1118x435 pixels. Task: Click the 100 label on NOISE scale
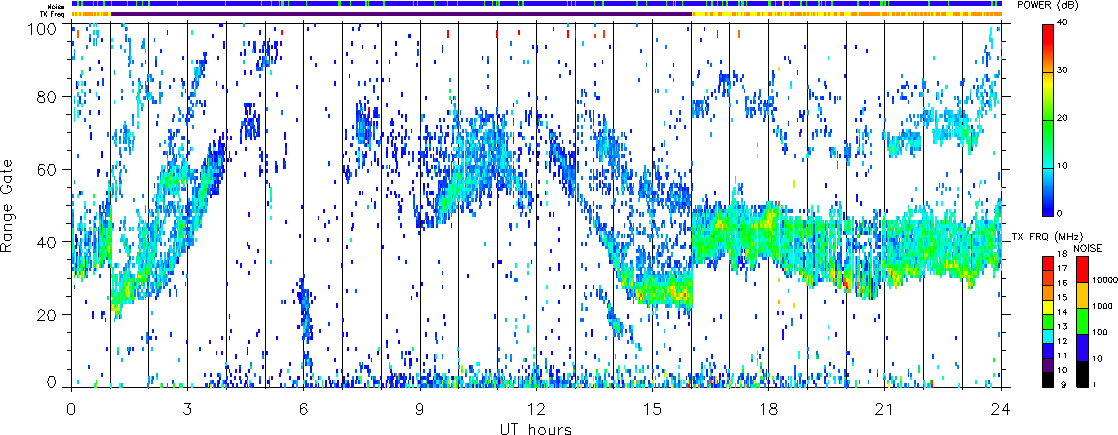tap(1099, 332)
